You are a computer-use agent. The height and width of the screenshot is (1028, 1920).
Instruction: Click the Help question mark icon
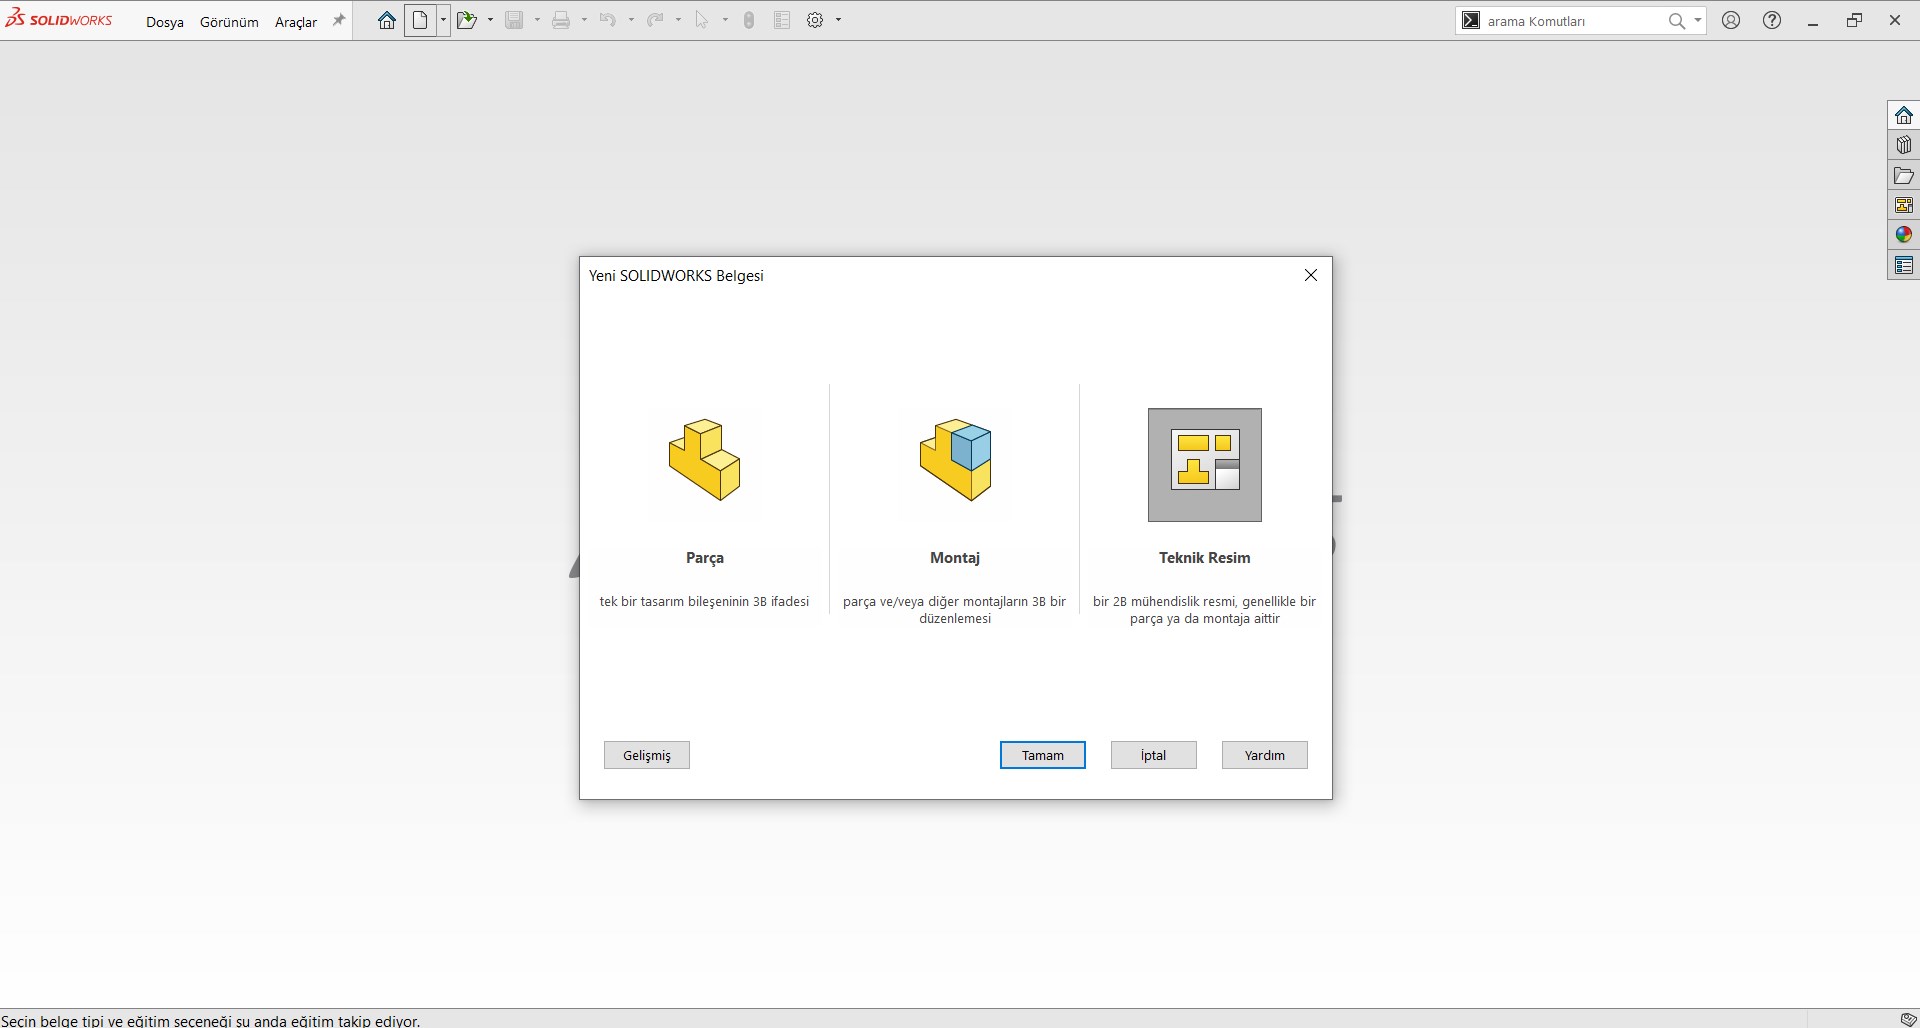[1772, 20]
